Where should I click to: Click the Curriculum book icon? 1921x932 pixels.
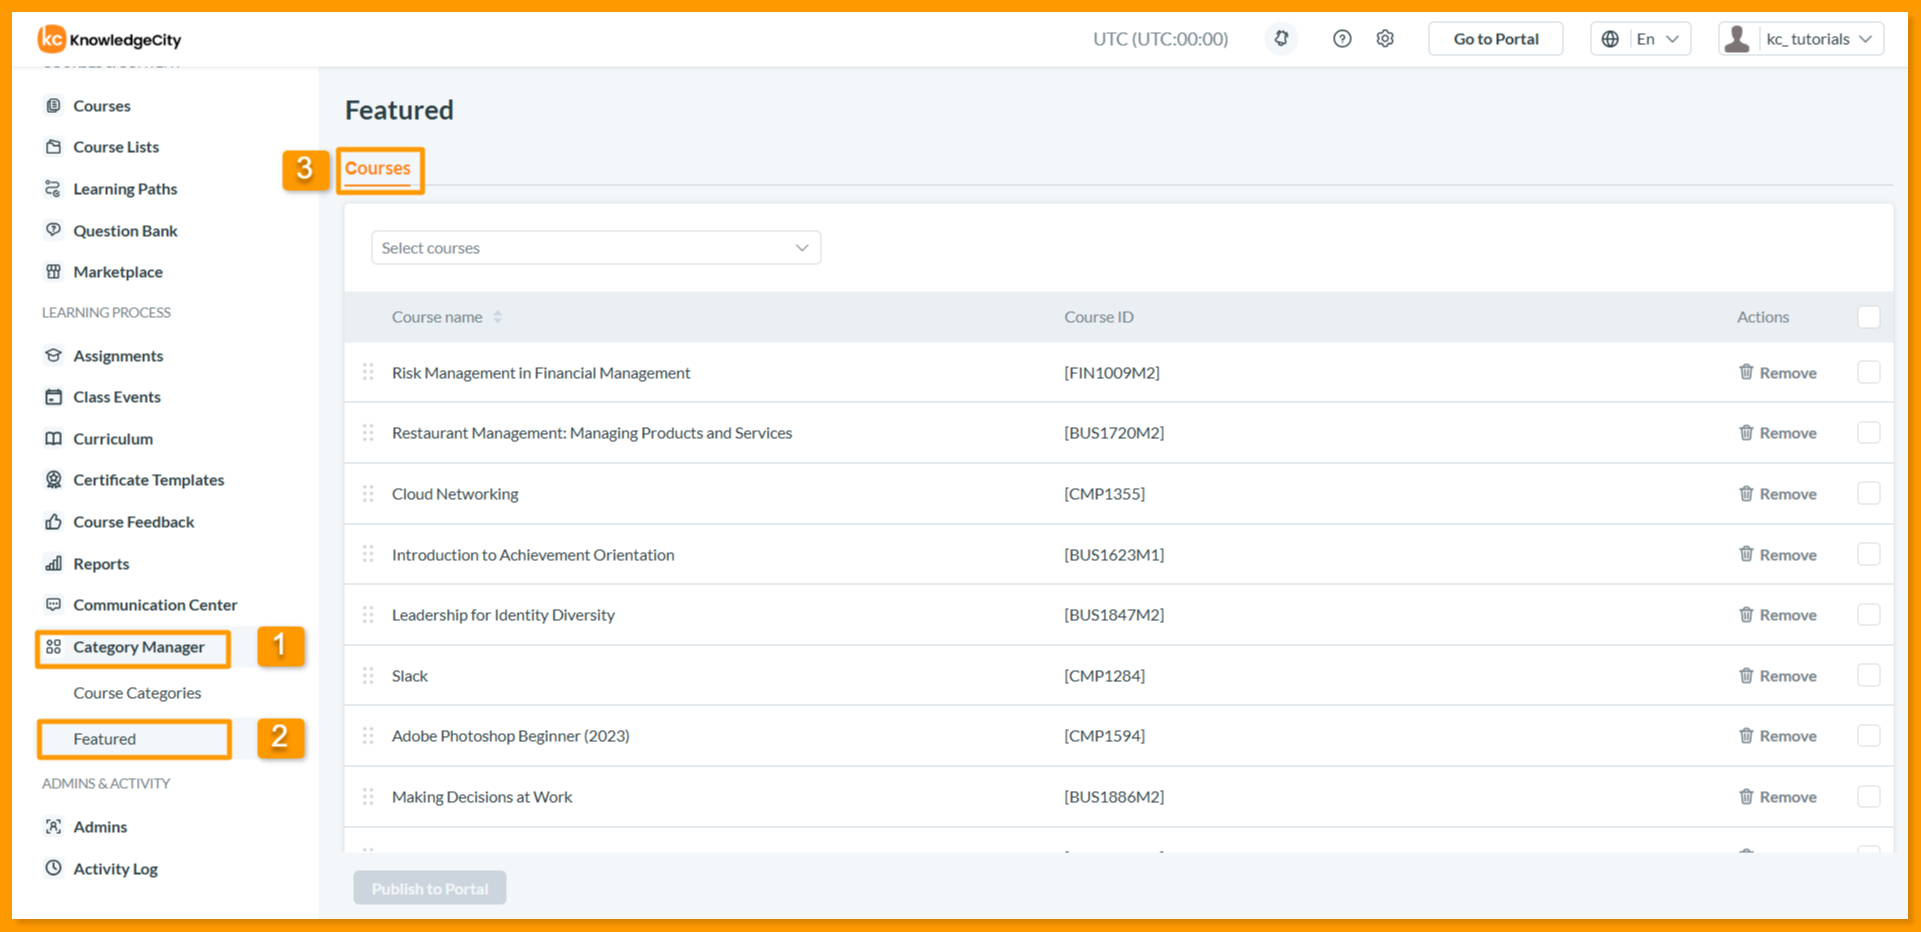[x=54, y=439]
